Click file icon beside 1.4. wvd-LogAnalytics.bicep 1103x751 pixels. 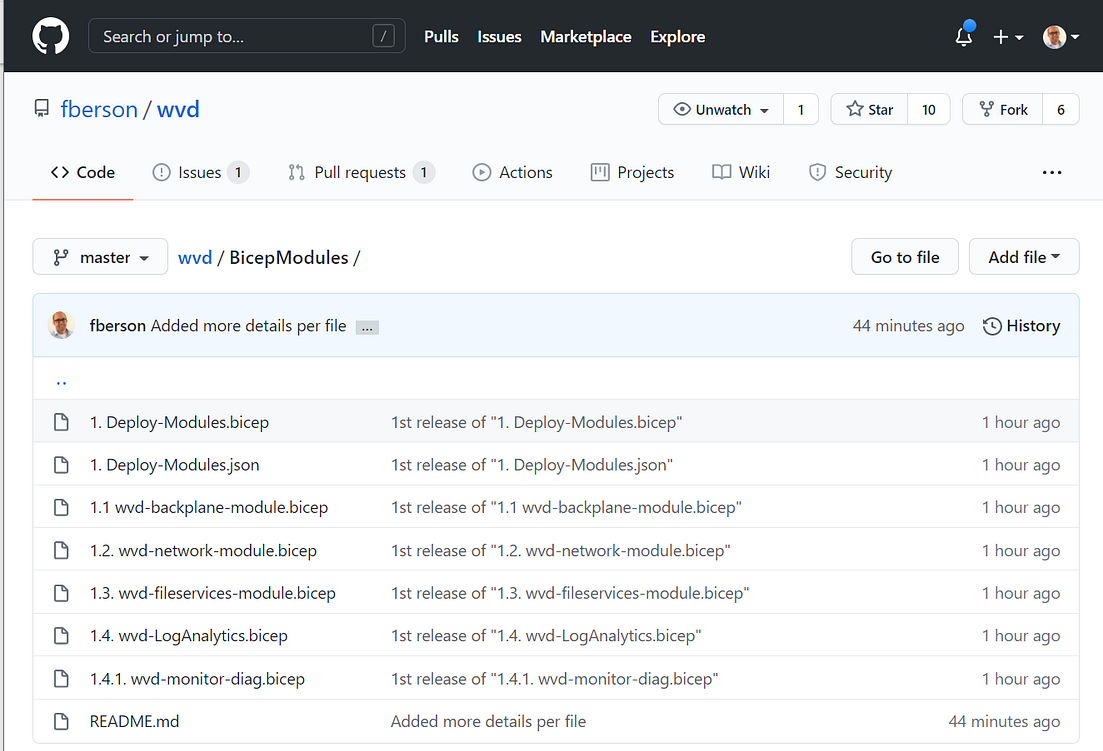(61, 636)
